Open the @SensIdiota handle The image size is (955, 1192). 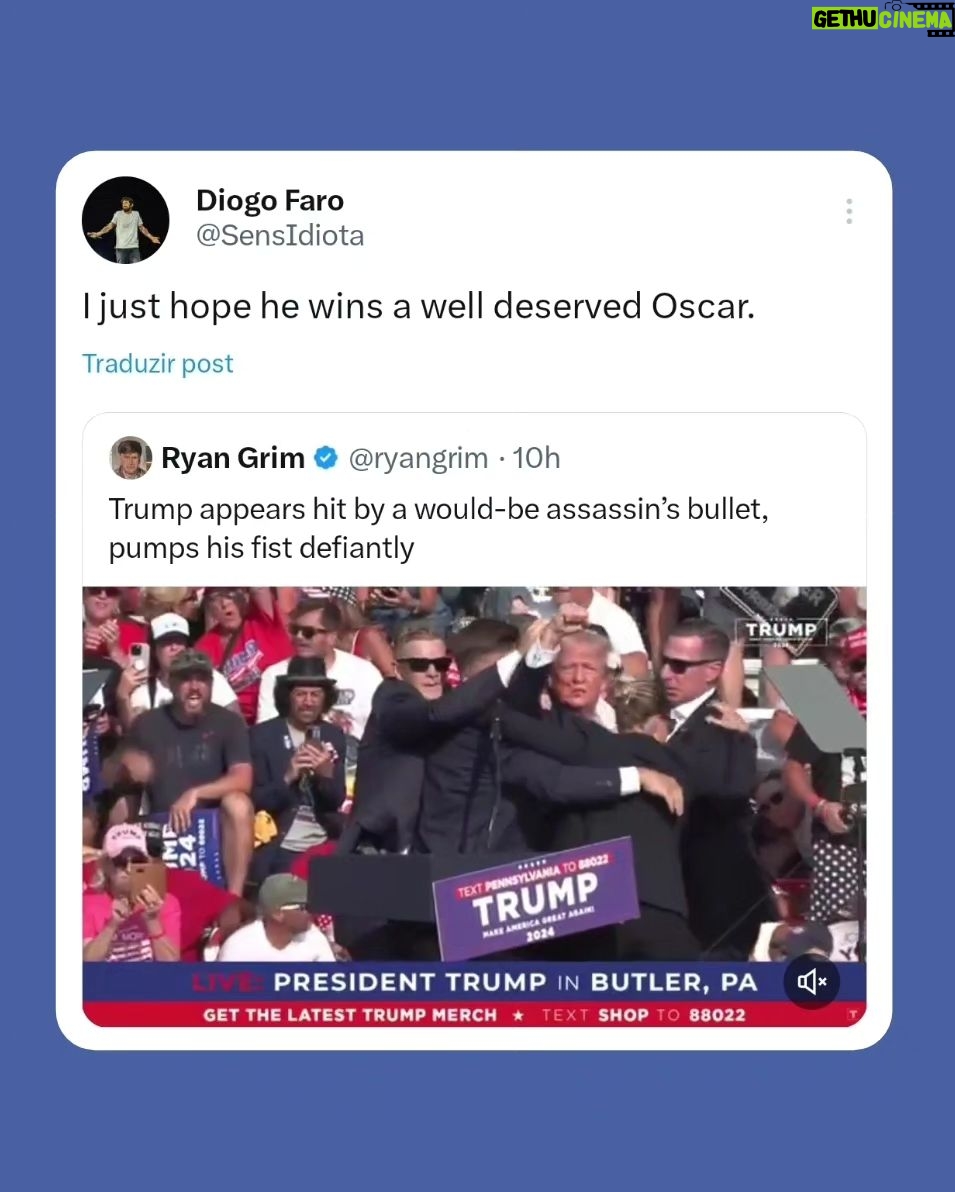[280, 236]
